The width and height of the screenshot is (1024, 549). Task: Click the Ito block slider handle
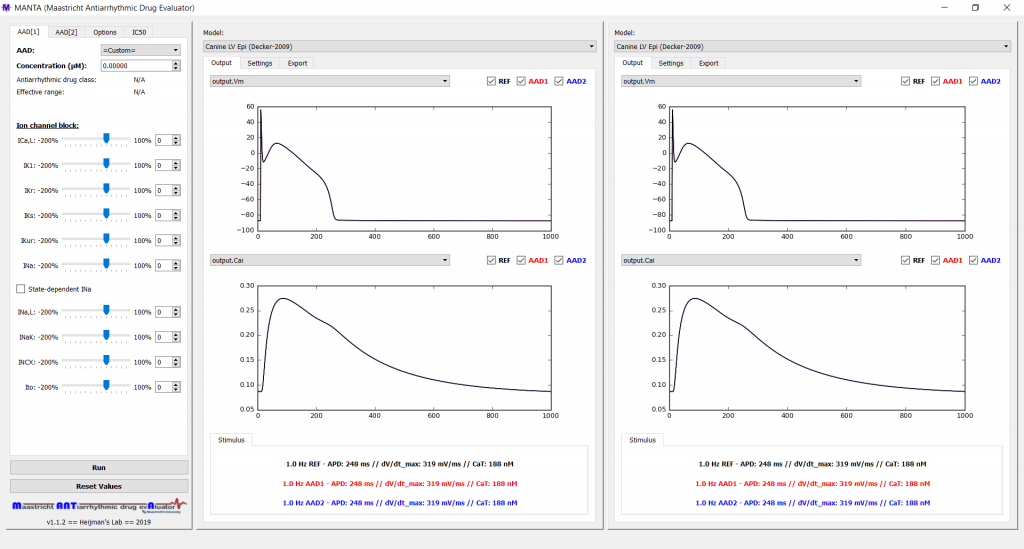point(106,385)
